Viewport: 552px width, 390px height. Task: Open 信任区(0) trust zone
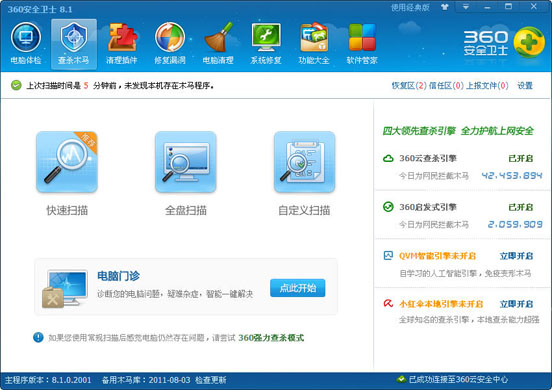tap(446, 86)
